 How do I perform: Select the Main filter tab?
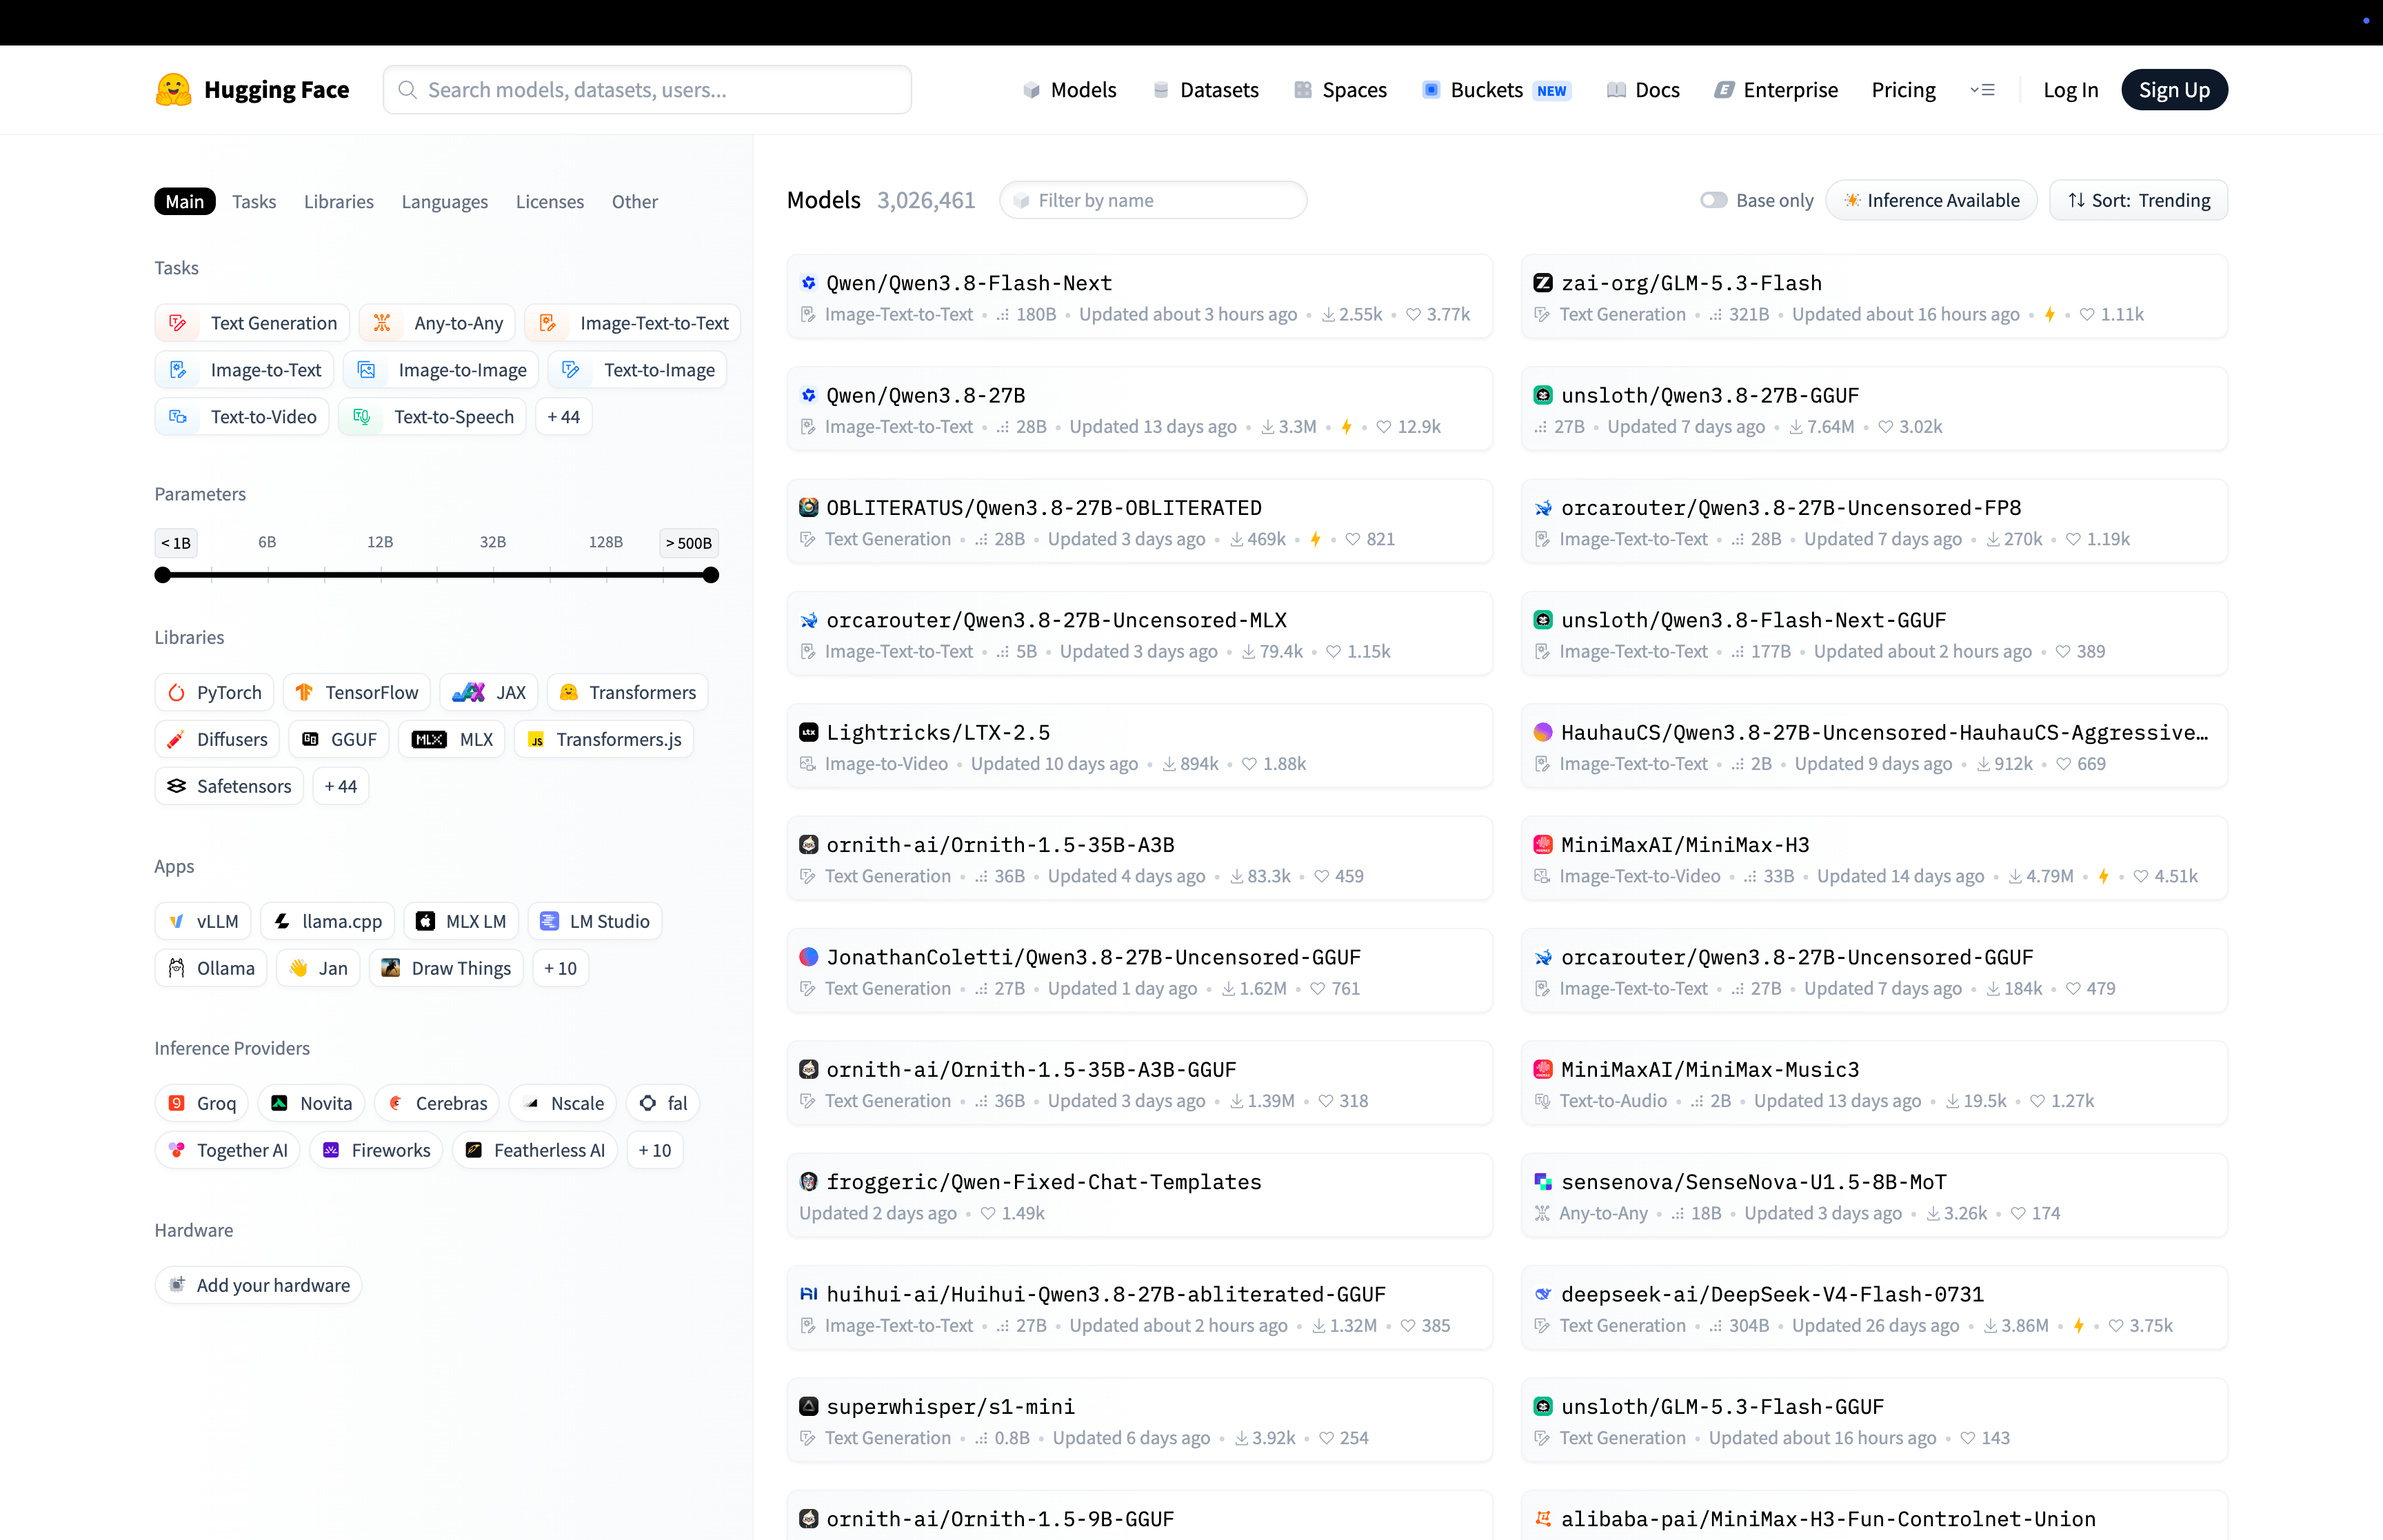pyautogui.click(x=185, y=201)
